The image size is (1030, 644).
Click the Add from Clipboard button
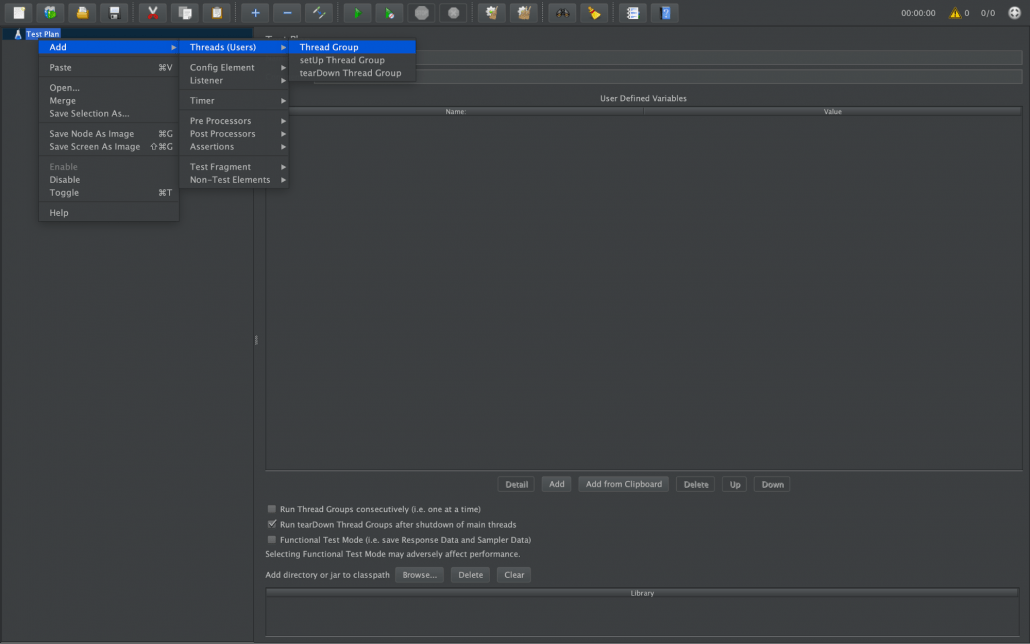[623, 484]
